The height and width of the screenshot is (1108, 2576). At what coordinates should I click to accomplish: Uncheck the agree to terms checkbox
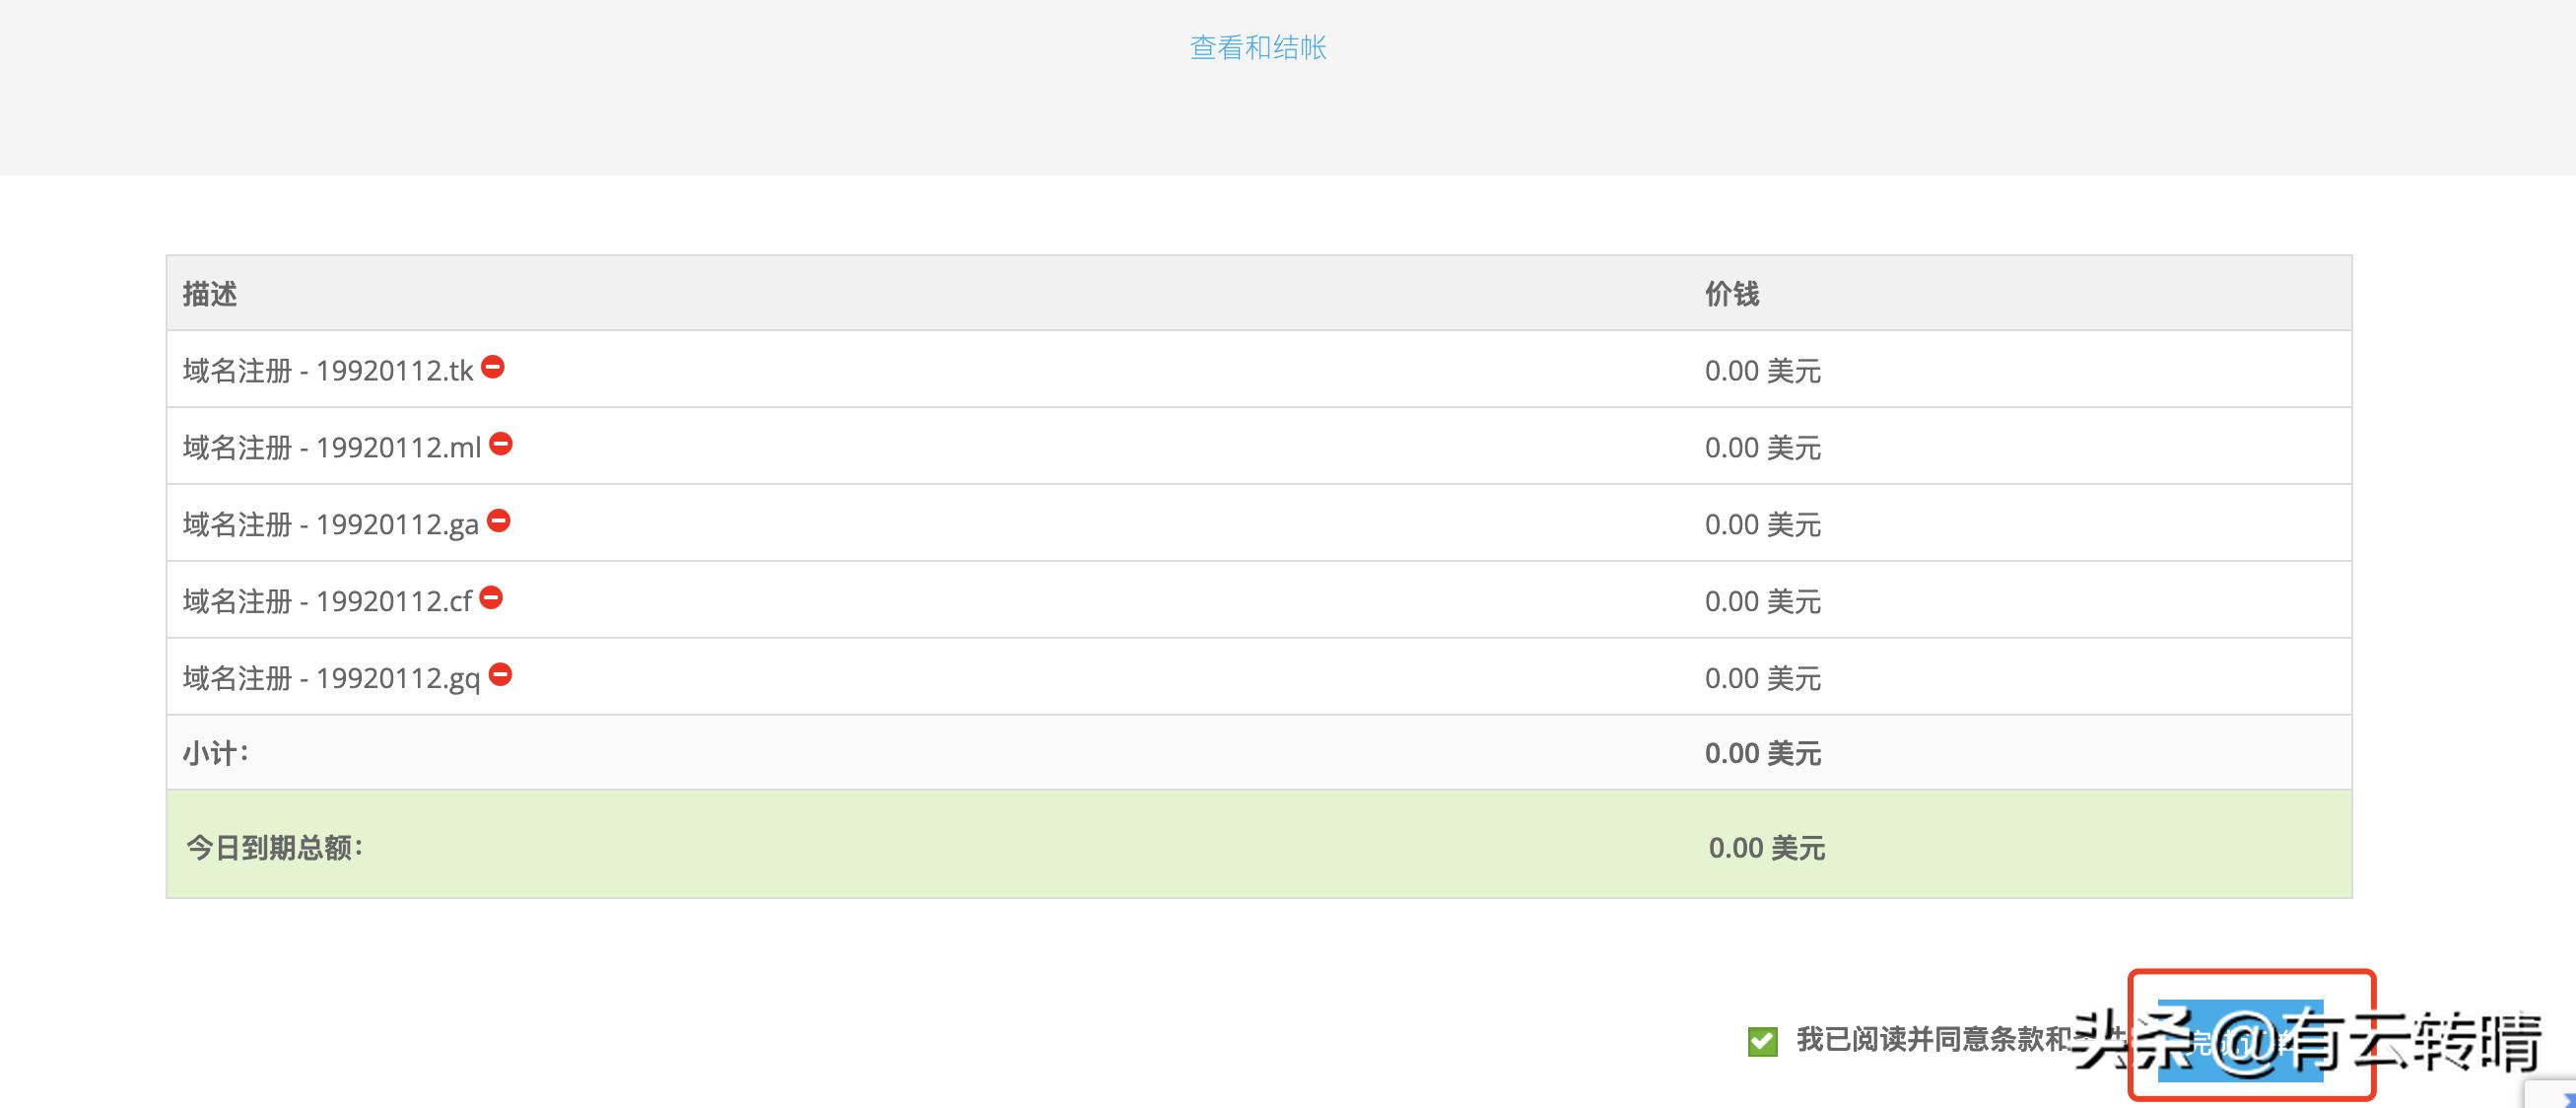(1762, 1041)
